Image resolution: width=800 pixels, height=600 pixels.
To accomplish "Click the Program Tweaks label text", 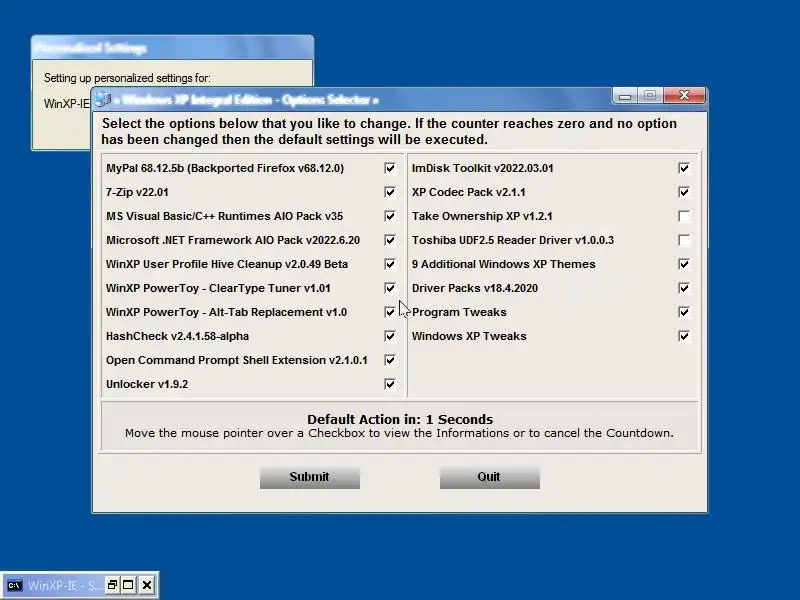I will point(459,312).
